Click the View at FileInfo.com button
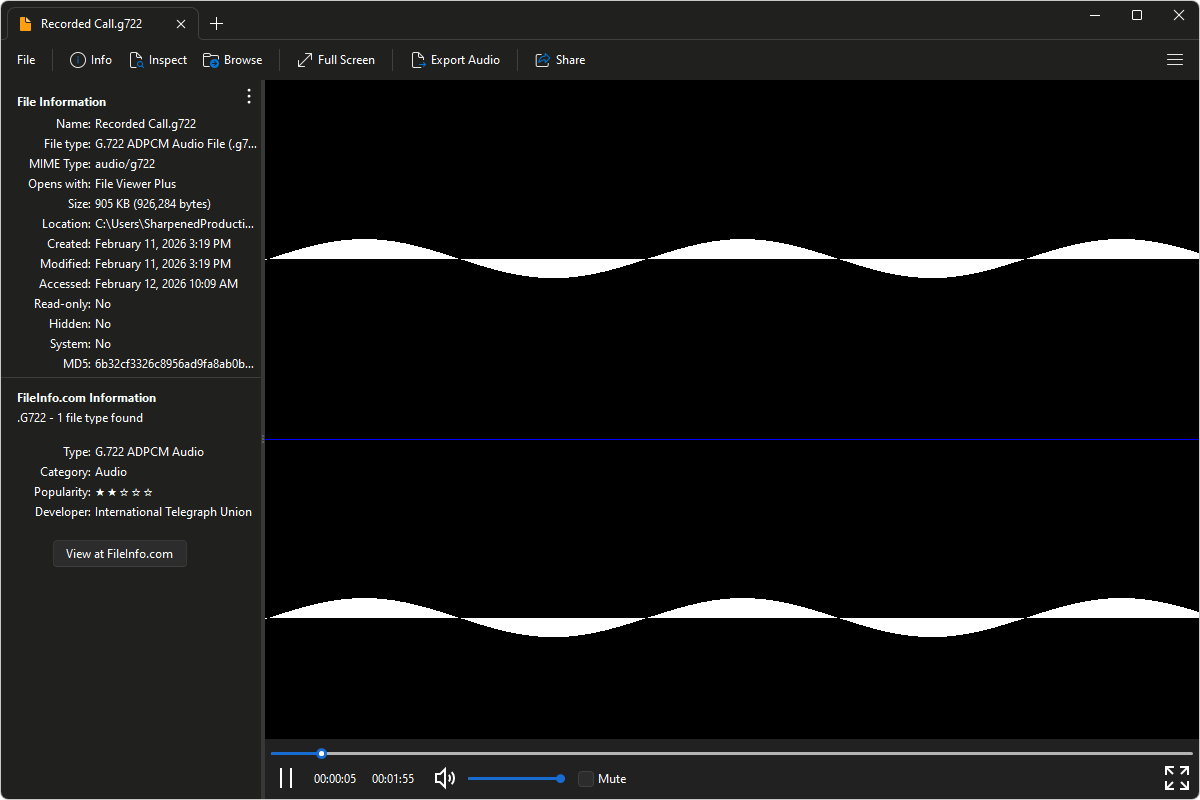The width and height of the screenshot is (1200, 800). click(x=120, y=554)
